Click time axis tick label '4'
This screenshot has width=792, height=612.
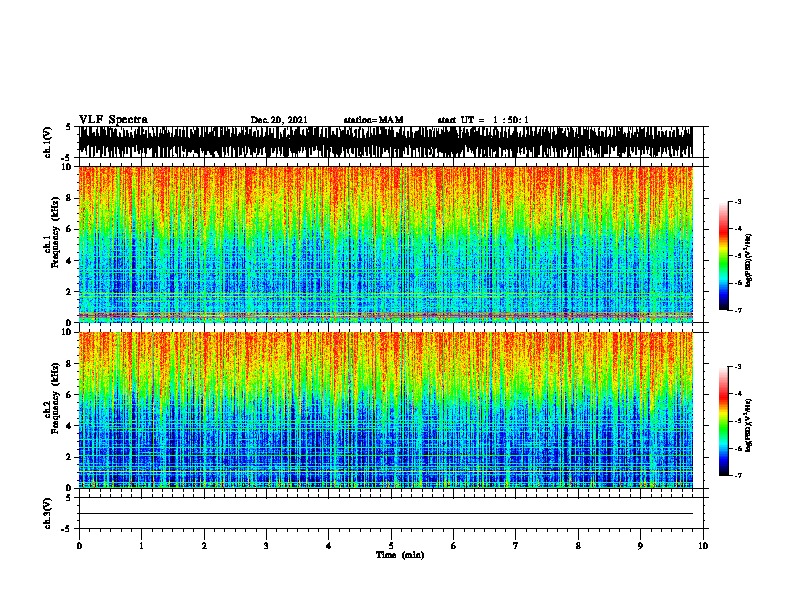coord(329,546)
